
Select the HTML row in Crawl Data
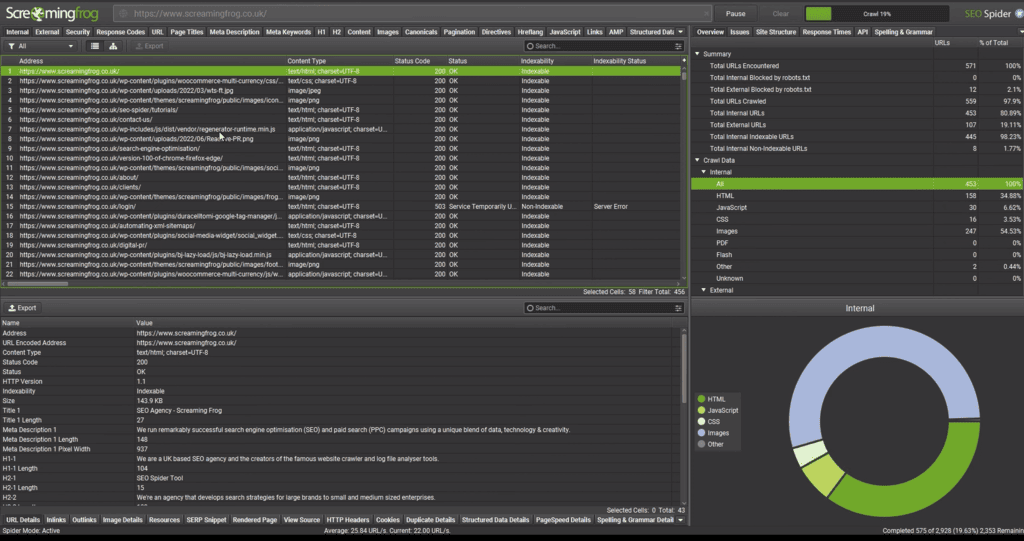(x=857, y=195)
